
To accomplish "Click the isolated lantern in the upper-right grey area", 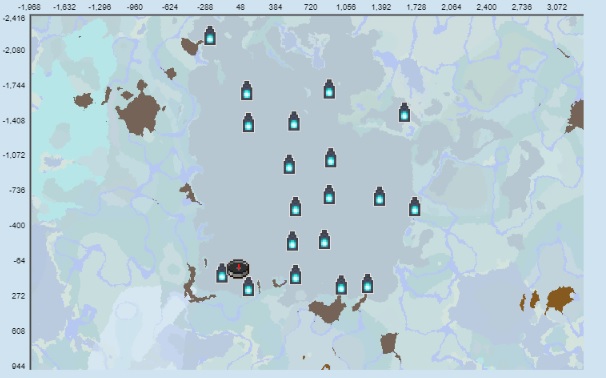I will [x=404, y=112].
